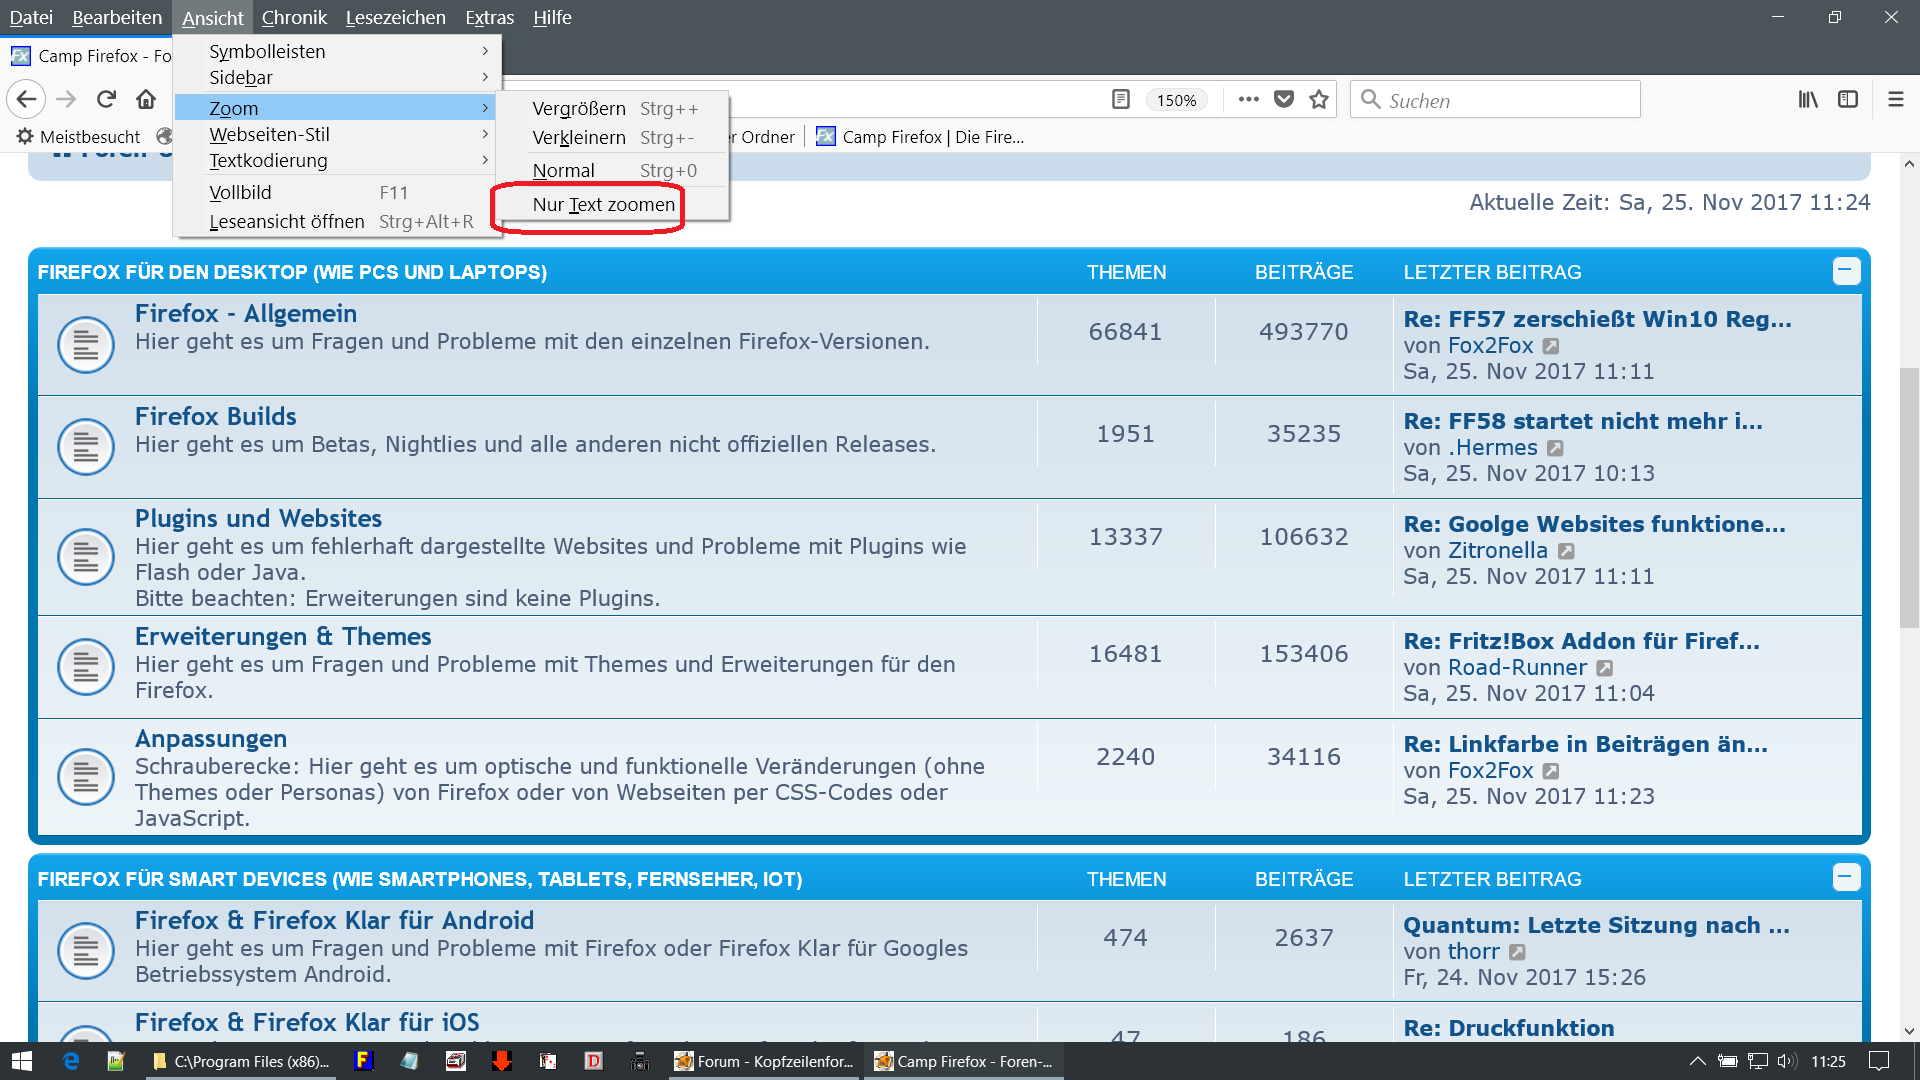
Task: Open page actions three-dots menu
Action: coord(1248,99)
